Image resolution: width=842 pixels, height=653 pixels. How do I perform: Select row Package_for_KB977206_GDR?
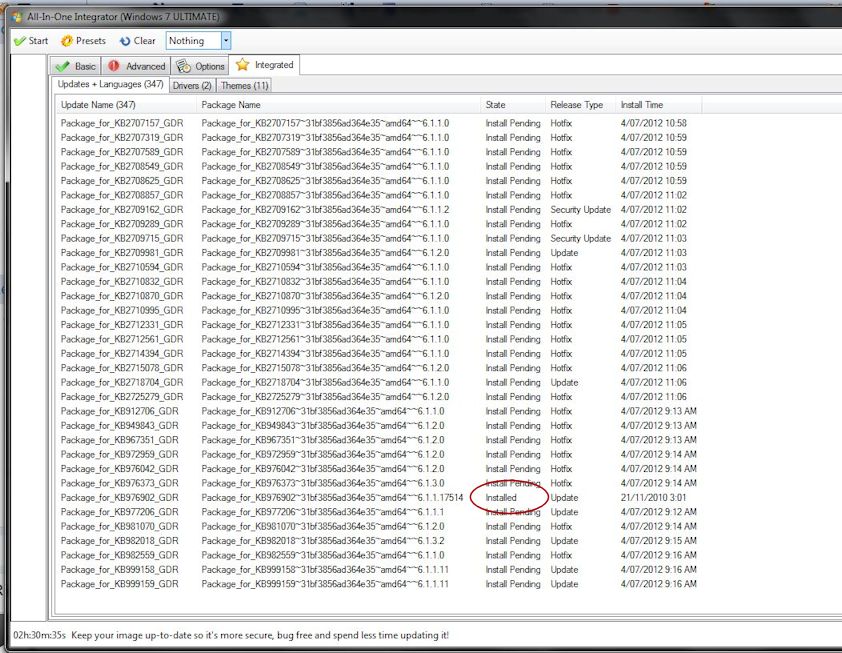[x=379, y=512]
